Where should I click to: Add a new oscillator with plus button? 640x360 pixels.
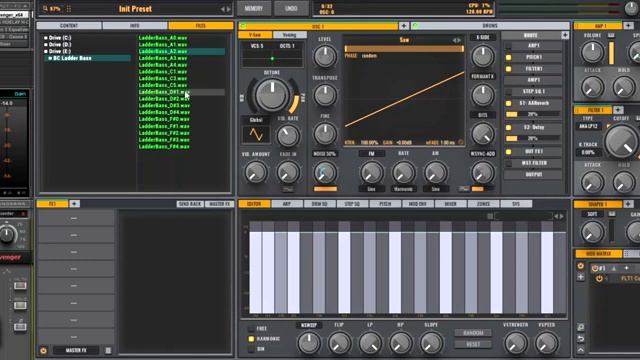[404, 26]
